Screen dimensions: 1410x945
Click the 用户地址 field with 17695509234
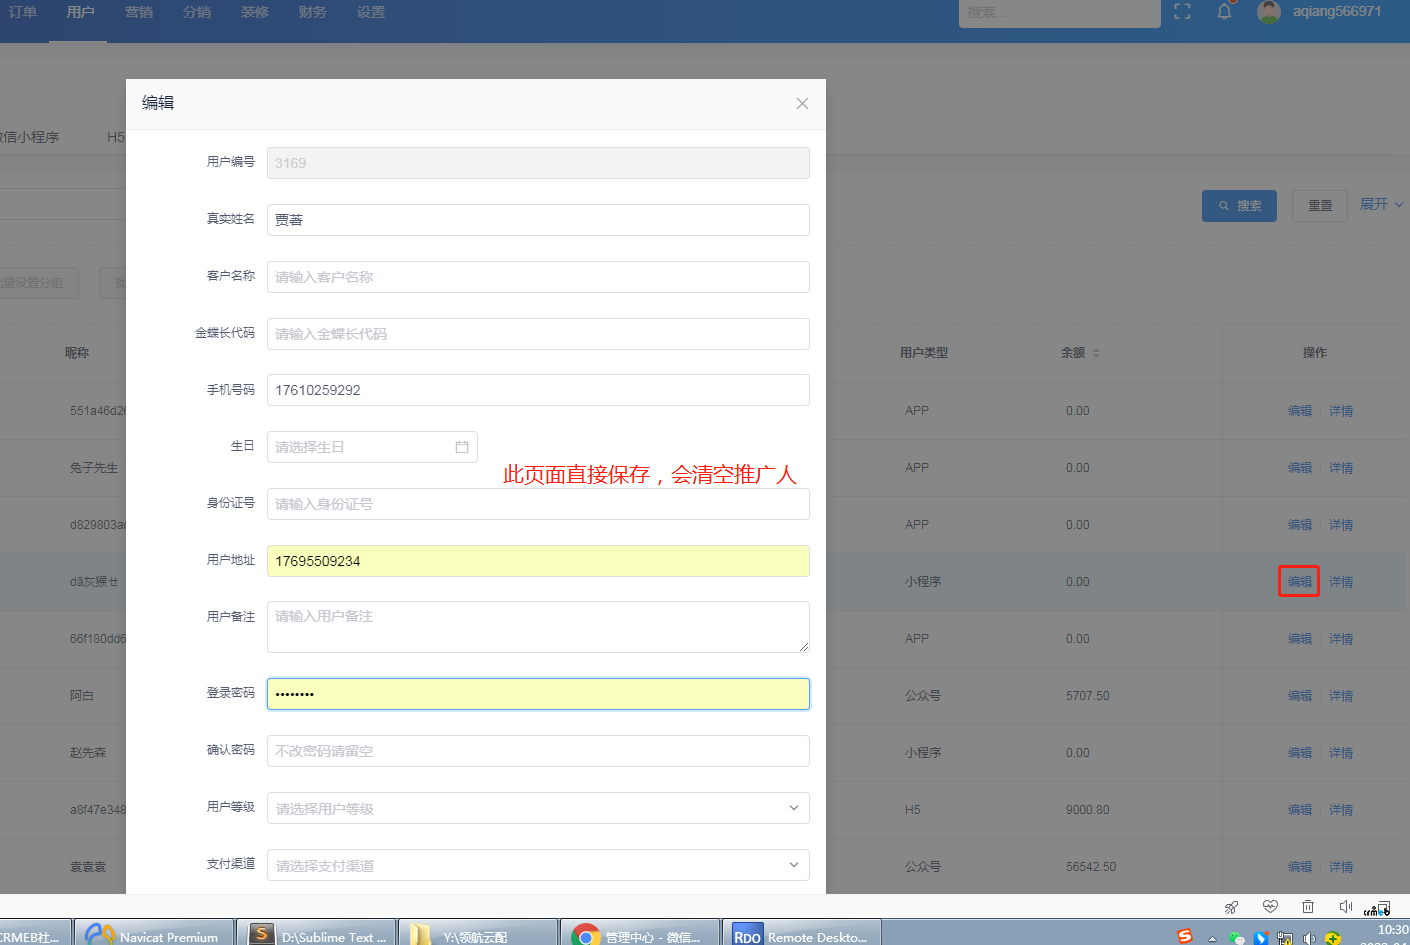coord(538,561)
